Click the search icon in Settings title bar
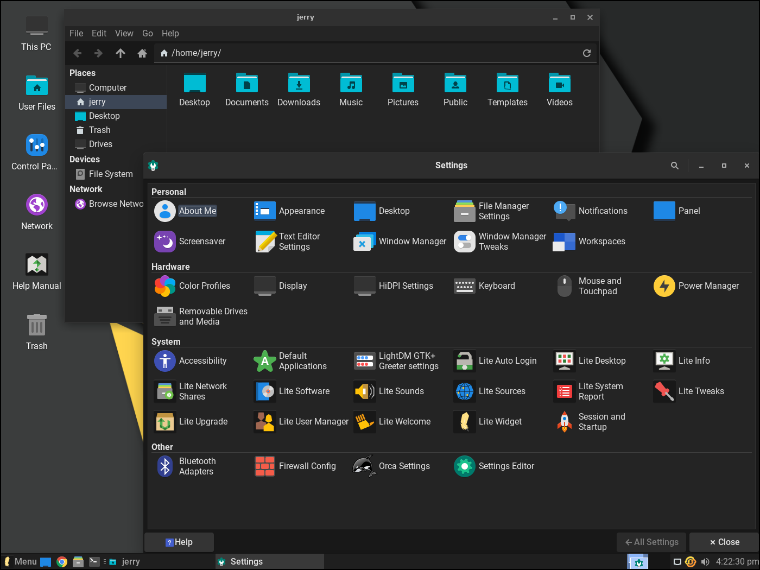Viewport: 760px width, 570px height. tap(674, 166)
